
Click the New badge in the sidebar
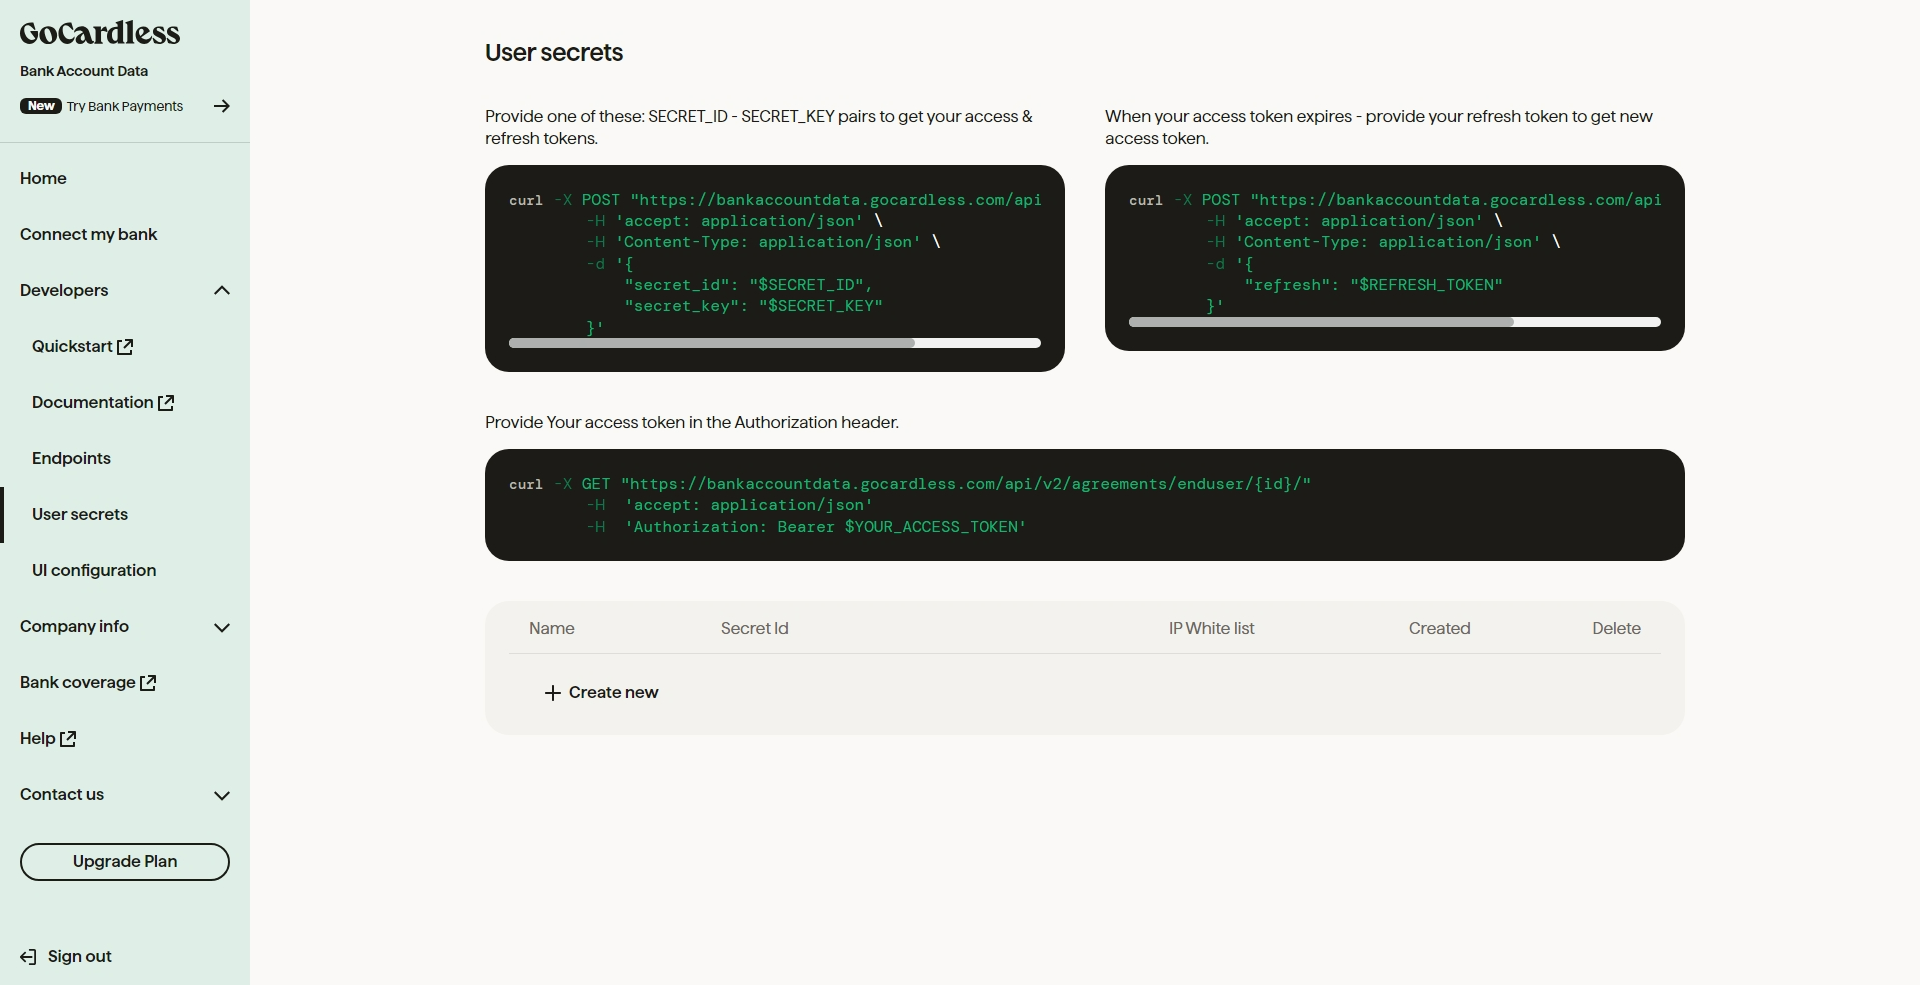(40, 105)
